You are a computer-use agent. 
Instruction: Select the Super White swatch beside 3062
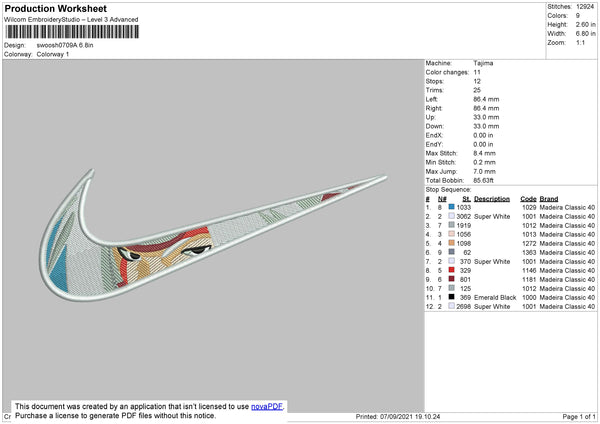[x=452, y=216]
